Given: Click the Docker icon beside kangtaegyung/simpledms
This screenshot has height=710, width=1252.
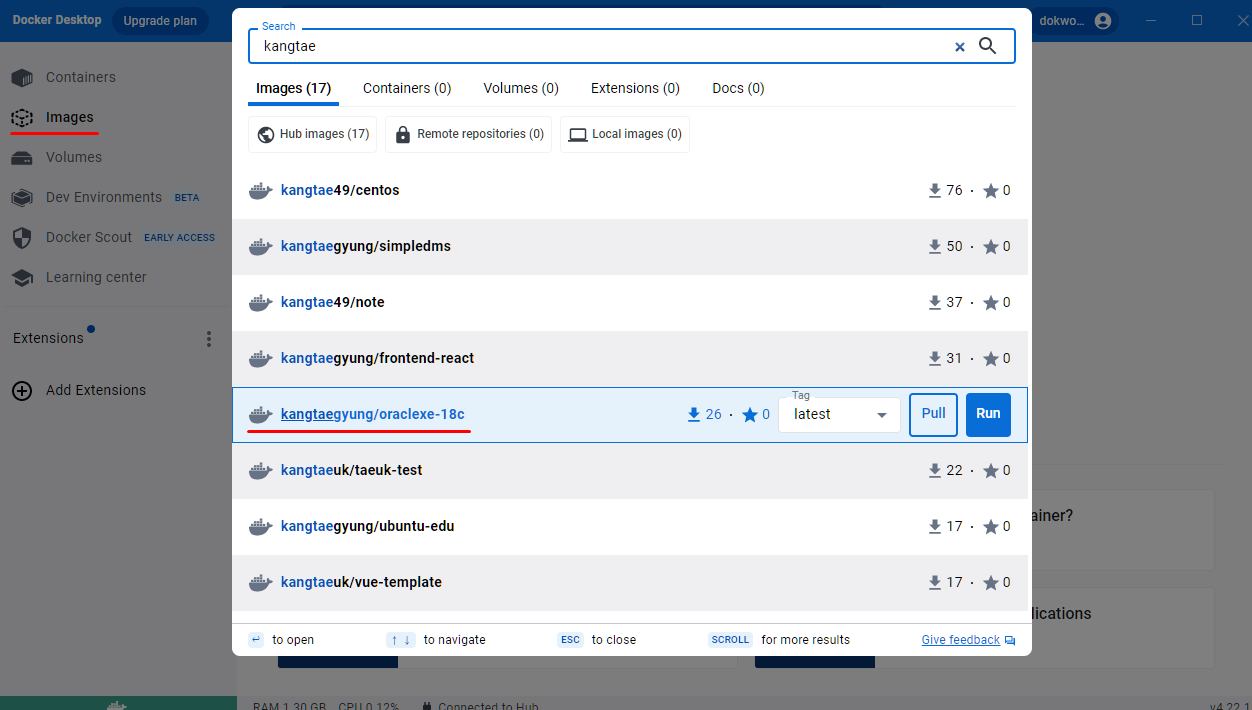Looking at the screenshot, I should pos(260,247).
